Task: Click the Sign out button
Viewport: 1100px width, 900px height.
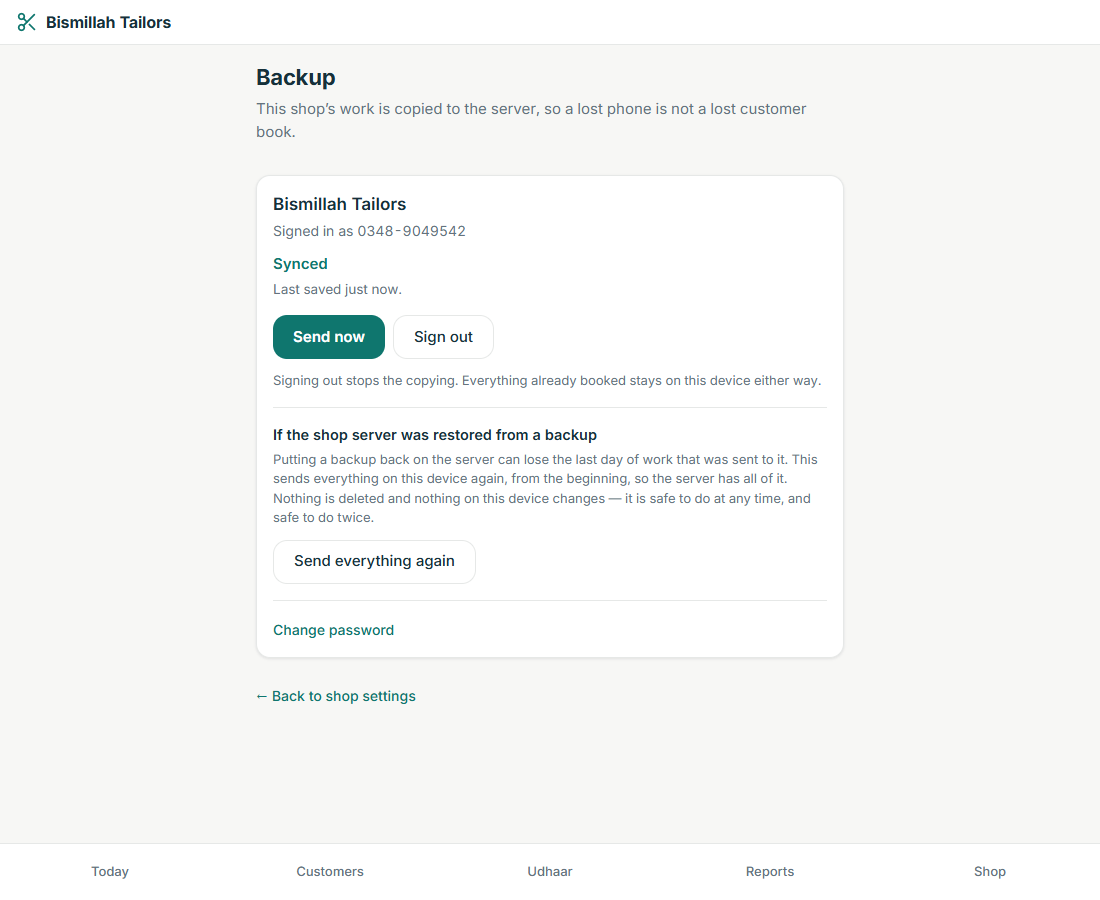Action: [443, 337]
